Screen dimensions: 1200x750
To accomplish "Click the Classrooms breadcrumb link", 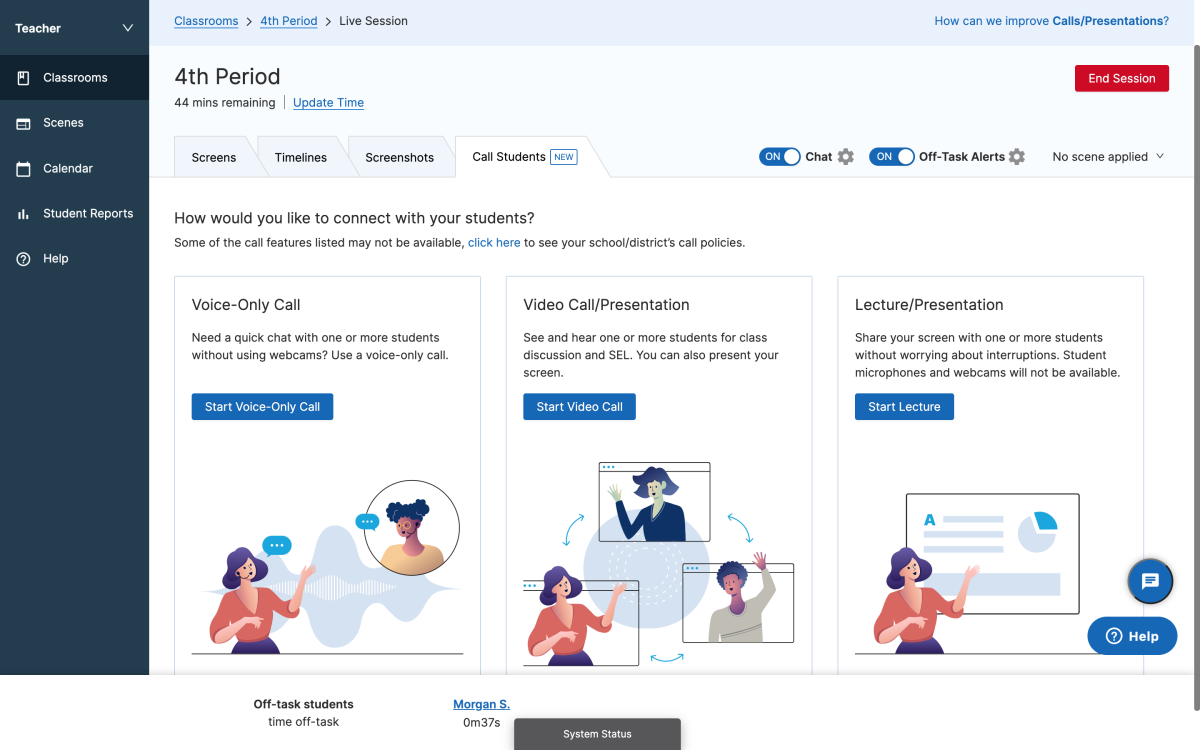I will tap(206, 21).
